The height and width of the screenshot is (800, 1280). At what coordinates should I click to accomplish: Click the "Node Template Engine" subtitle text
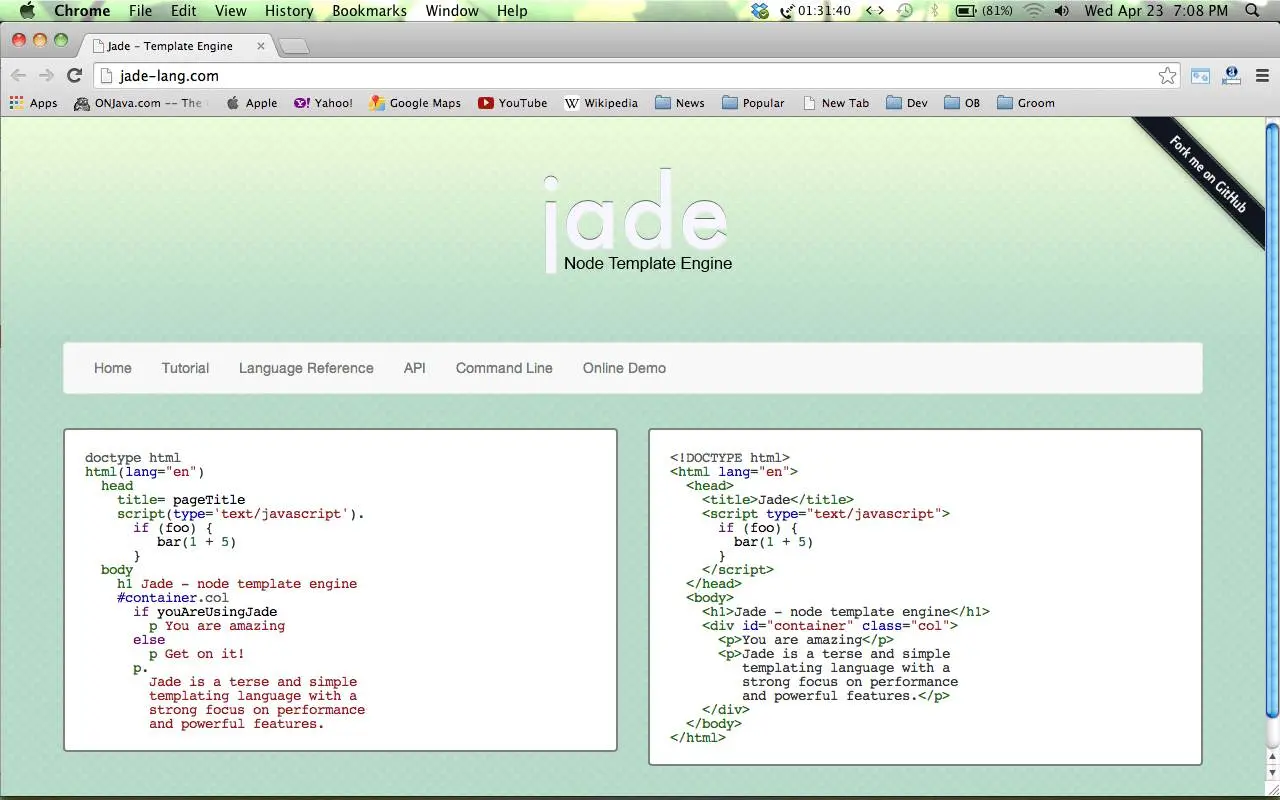click(x=648, y=263)
